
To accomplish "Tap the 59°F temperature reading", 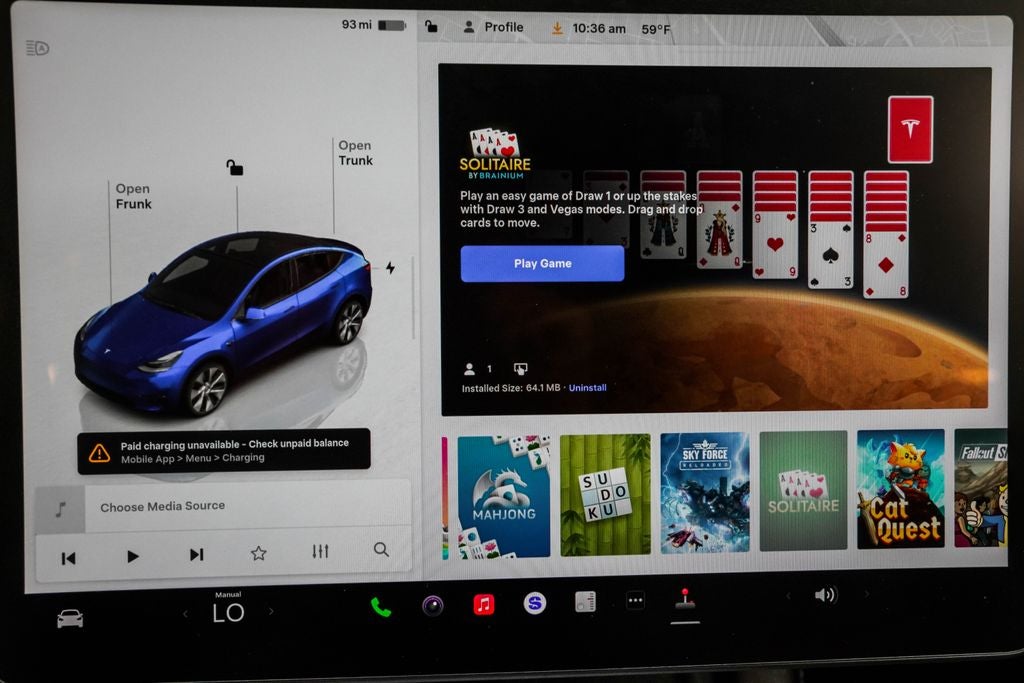I will (656, 29).
